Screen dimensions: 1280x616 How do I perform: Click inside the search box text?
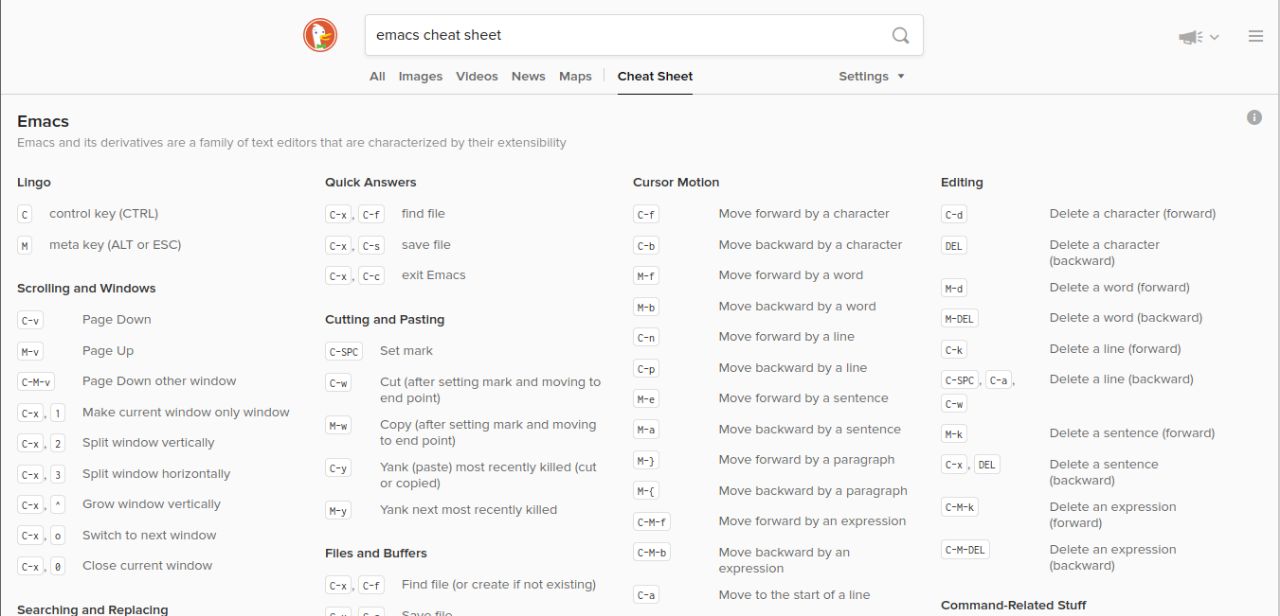(x=439, y=35)
